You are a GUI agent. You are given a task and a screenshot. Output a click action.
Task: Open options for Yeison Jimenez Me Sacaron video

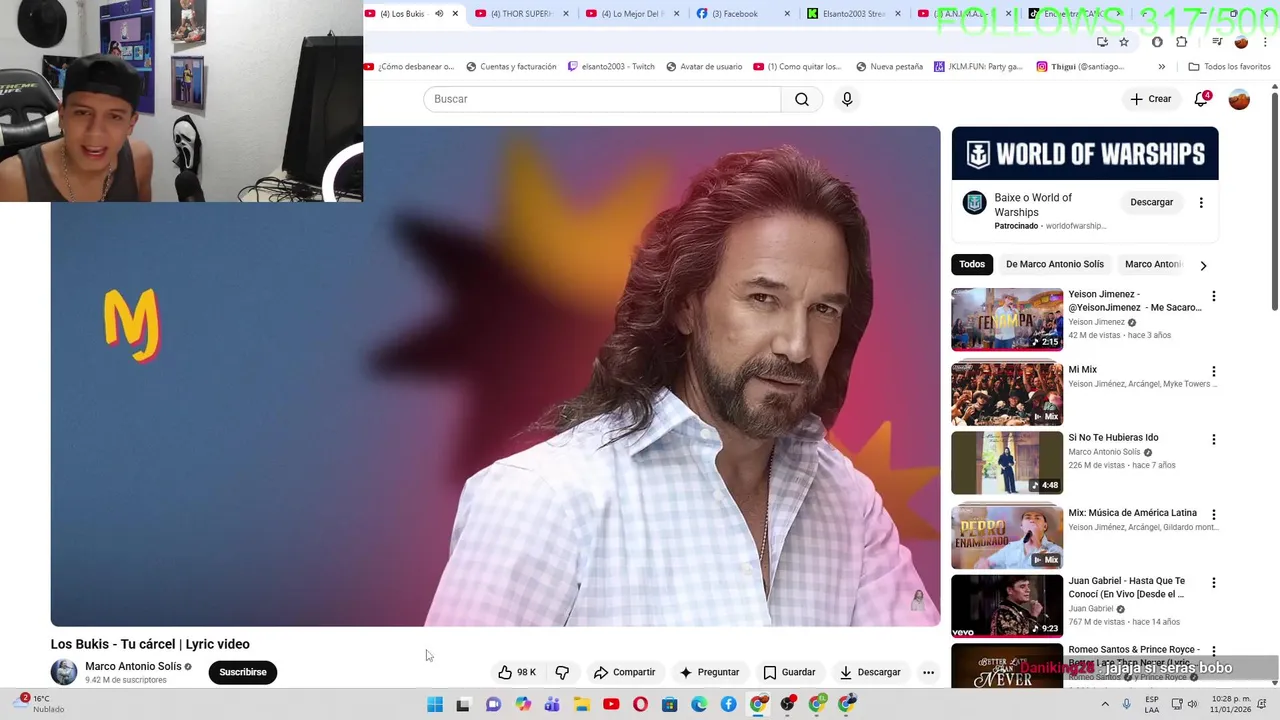click(x=1213, y=296)
